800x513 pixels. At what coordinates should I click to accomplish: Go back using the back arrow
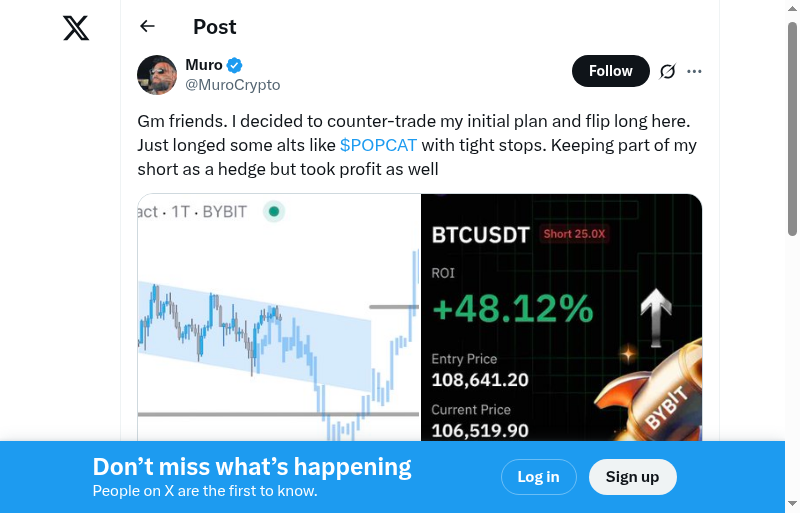148,27
